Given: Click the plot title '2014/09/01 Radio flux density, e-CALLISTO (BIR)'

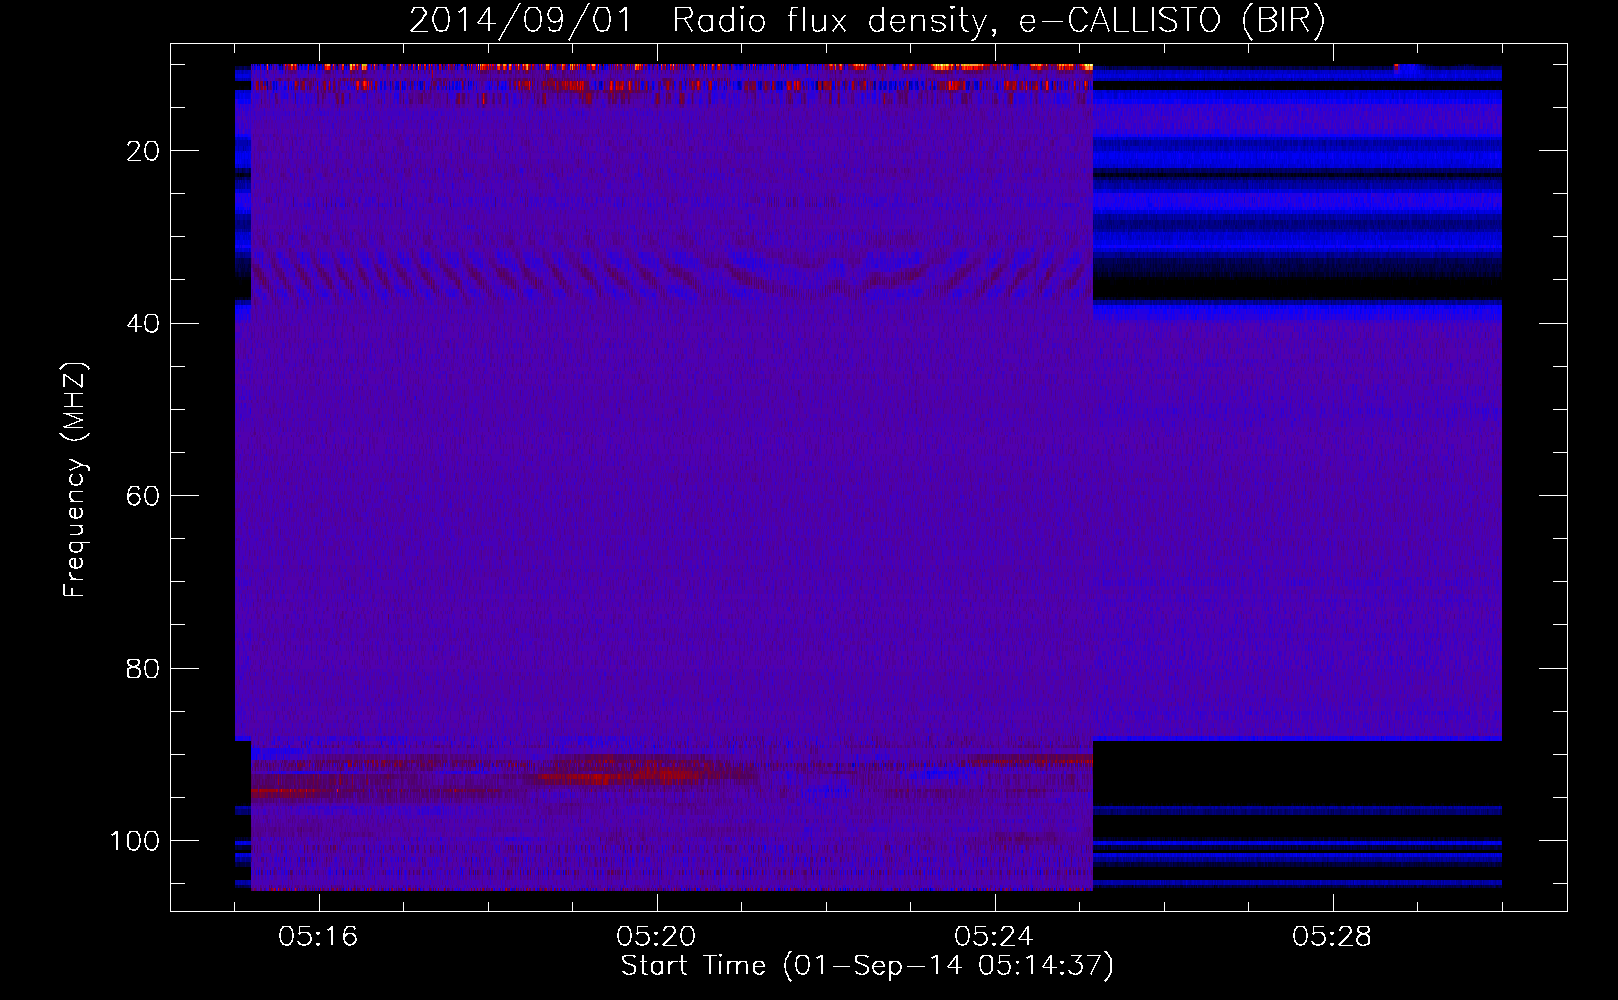Looking at the screenshot, I should click(x=867, y=20).
